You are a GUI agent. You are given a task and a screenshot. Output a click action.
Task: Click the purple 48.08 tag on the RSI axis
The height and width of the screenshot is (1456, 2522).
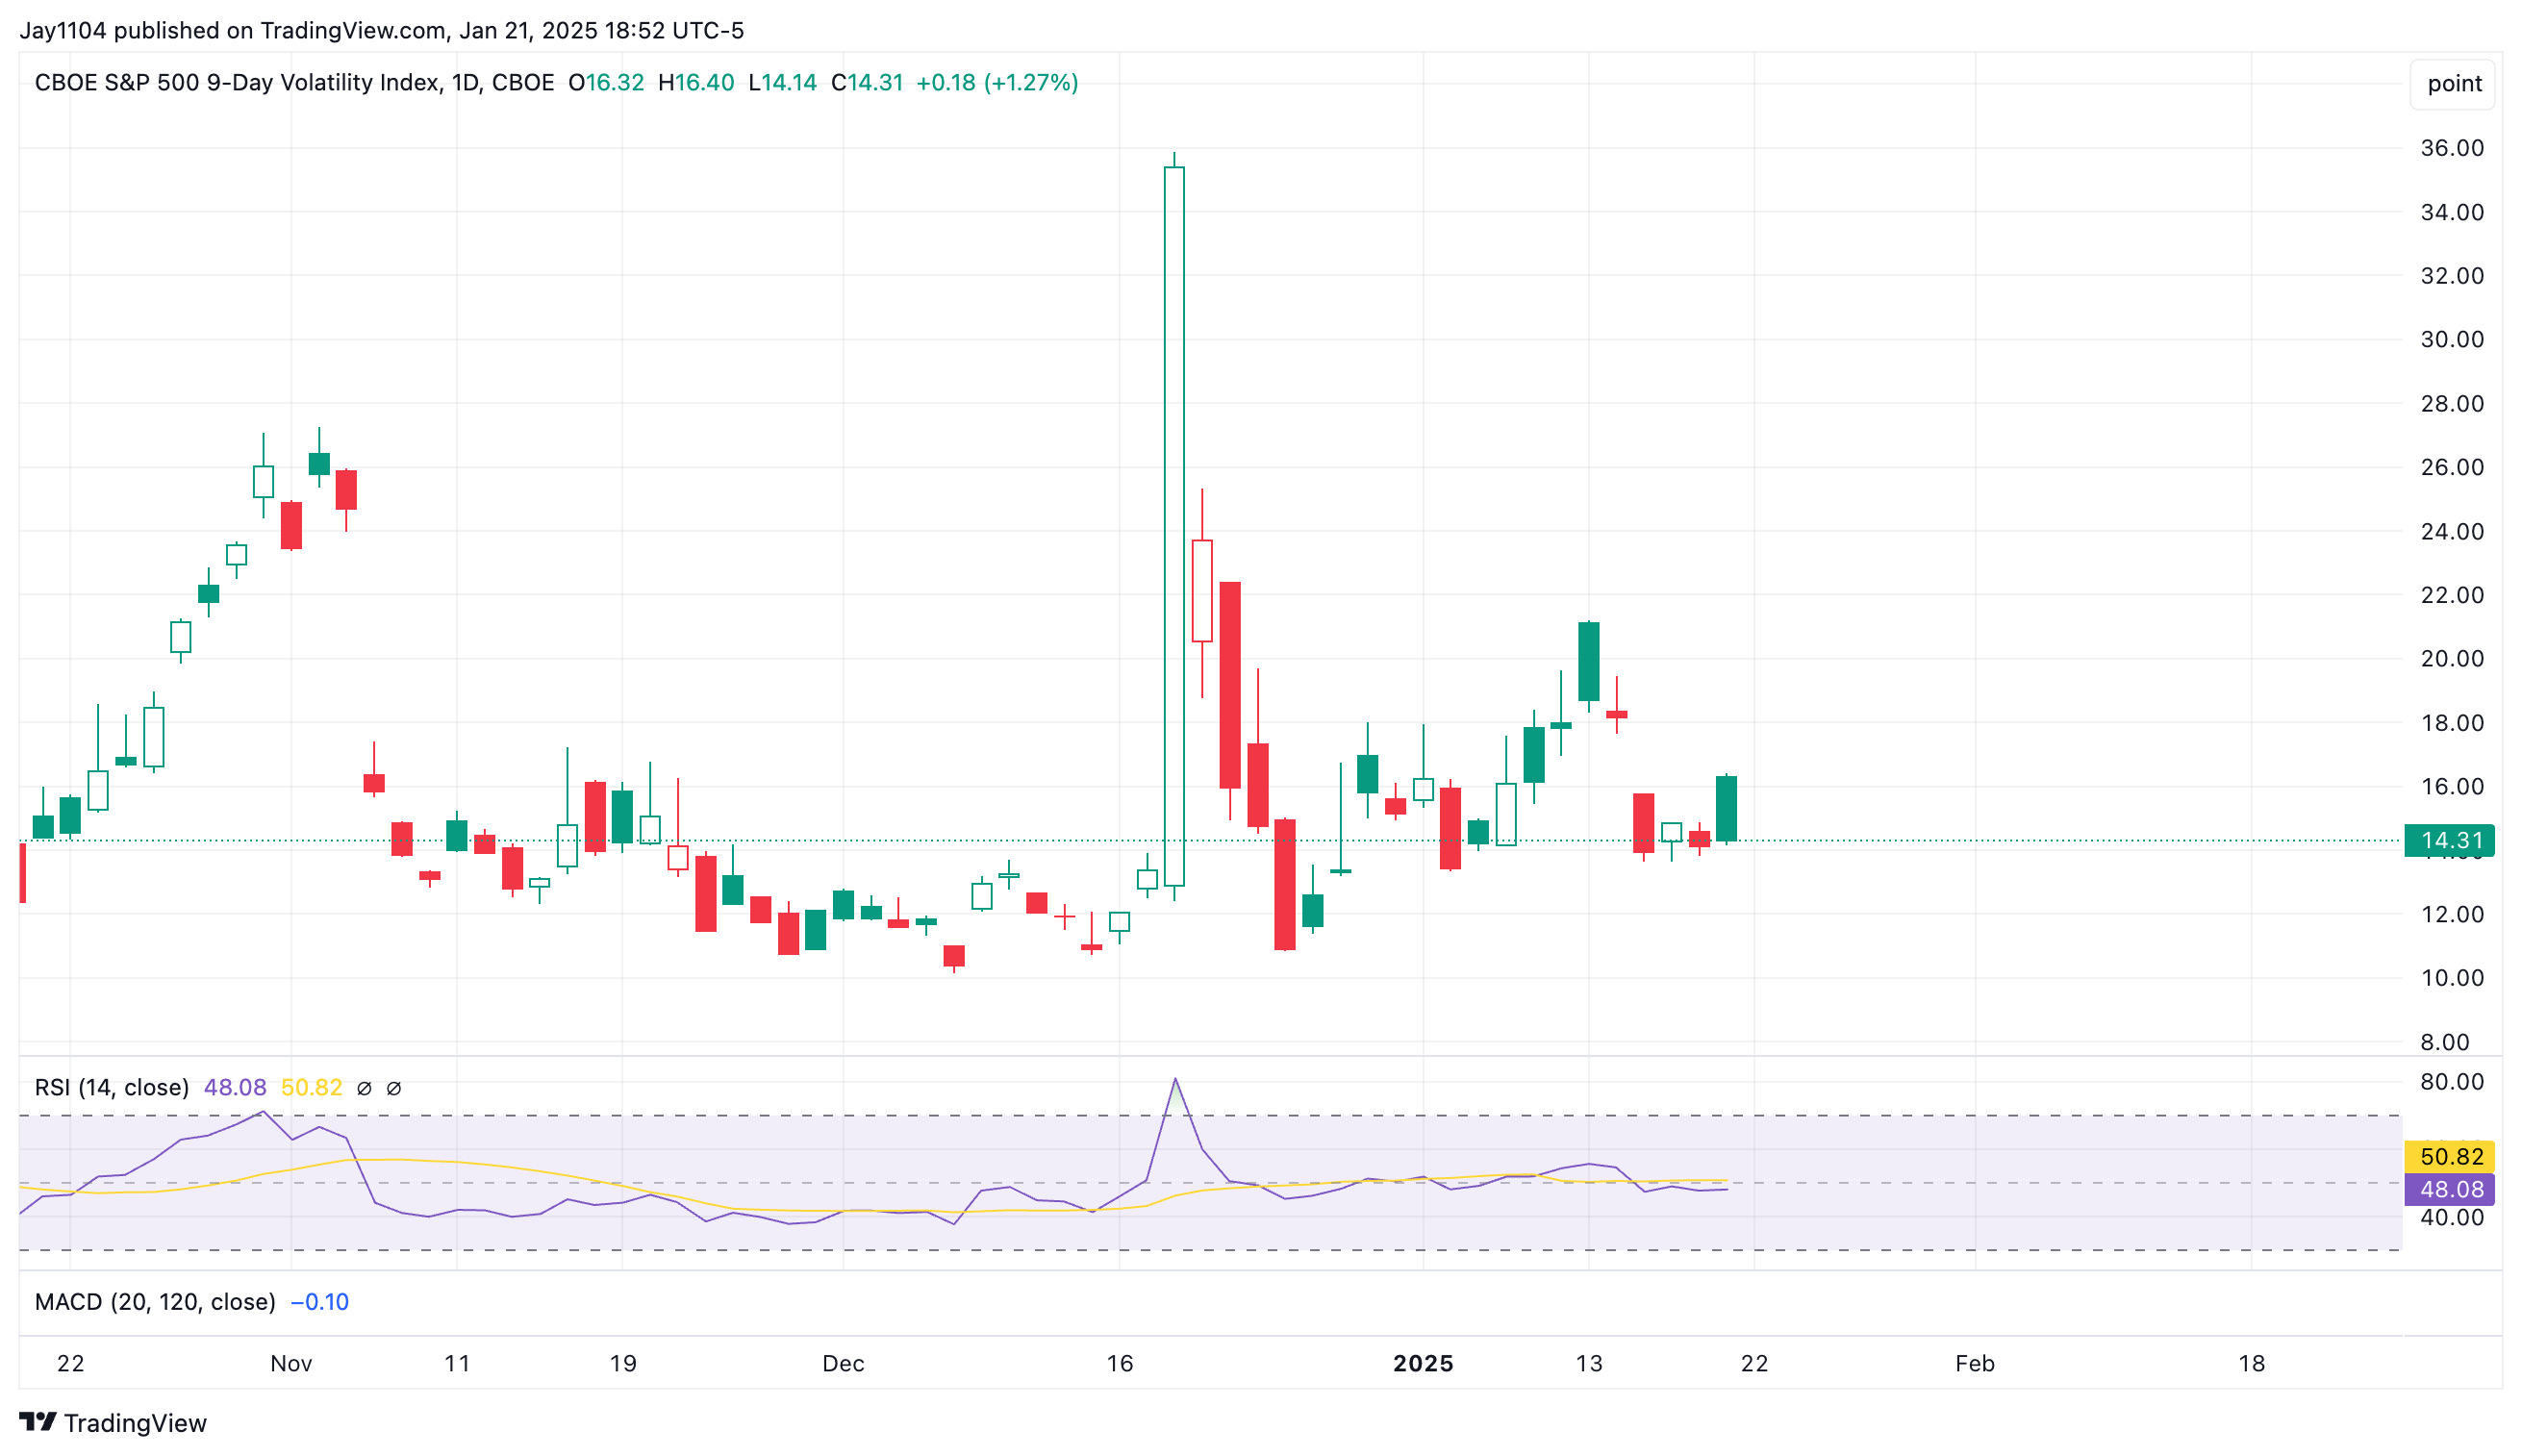(2449, 1189)
